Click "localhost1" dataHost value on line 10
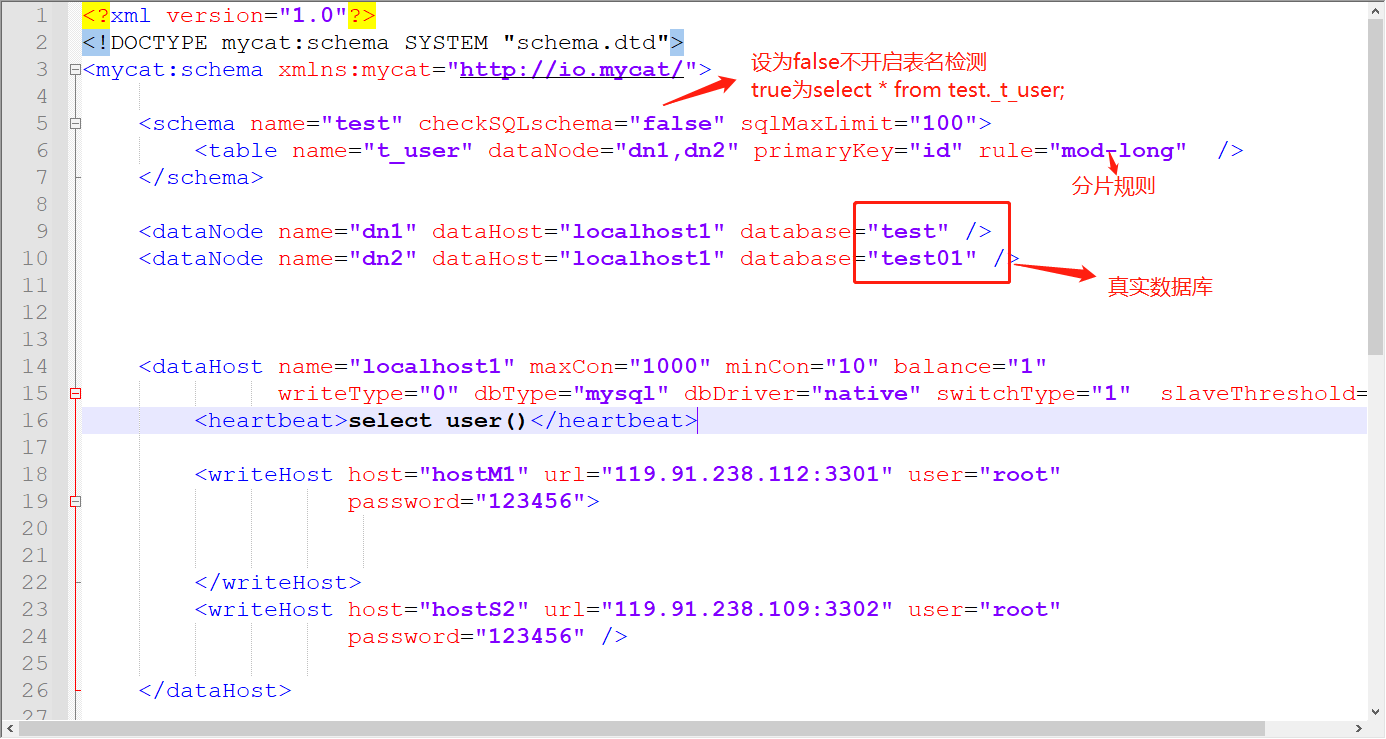 [x=642, y=259]
